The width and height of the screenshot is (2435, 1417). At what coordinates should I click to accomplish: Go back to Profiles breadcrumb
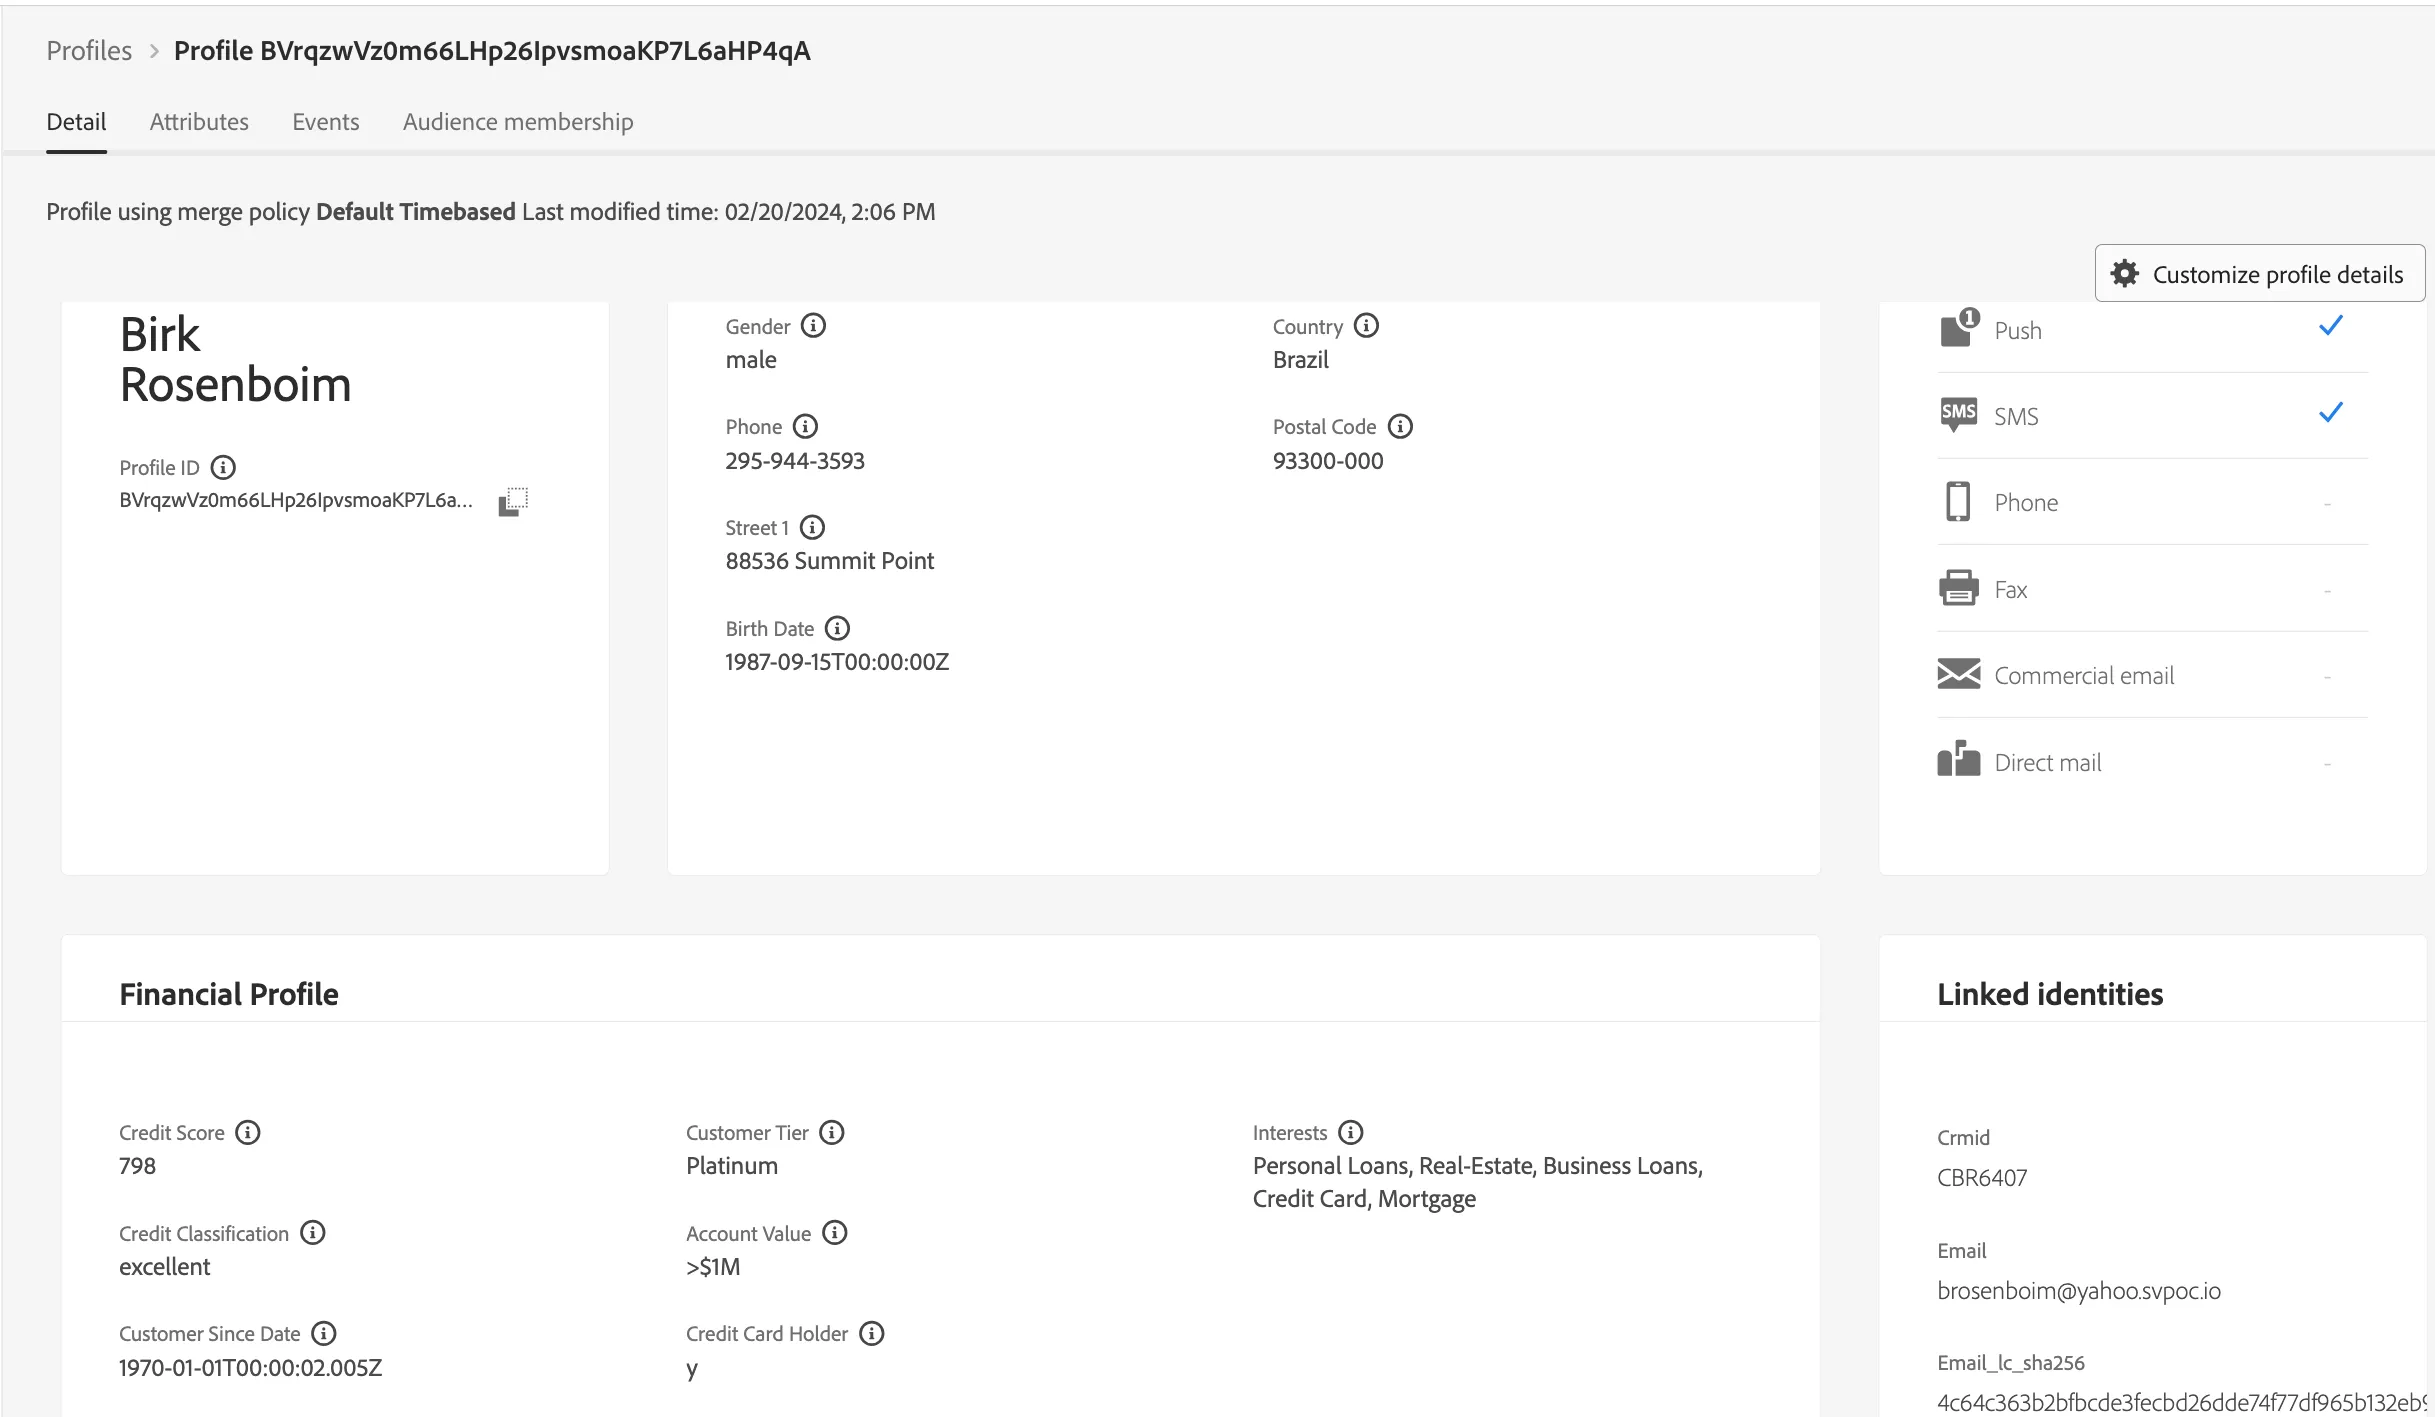(x=89, y=51)
